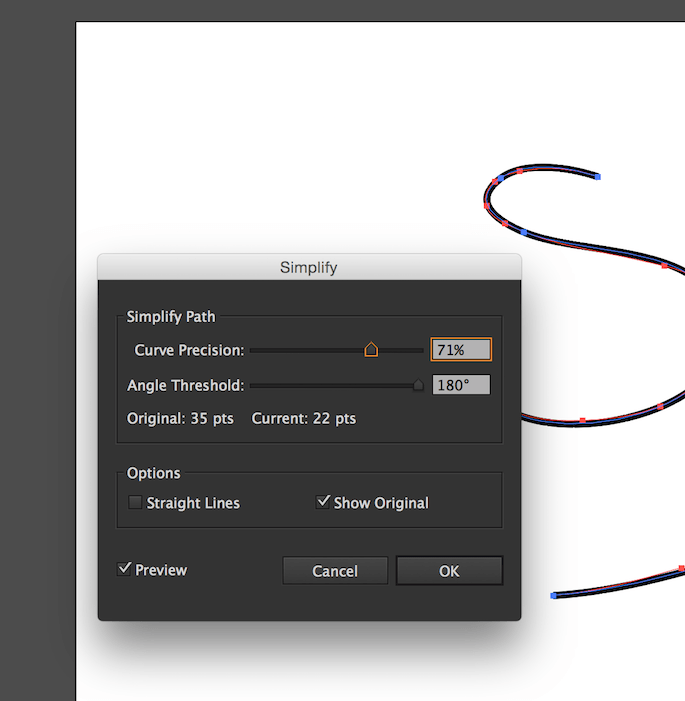Enable the Straight Lines checkbox
The height and width of the screenshot is (701, 685).
(x=136, y=503)
